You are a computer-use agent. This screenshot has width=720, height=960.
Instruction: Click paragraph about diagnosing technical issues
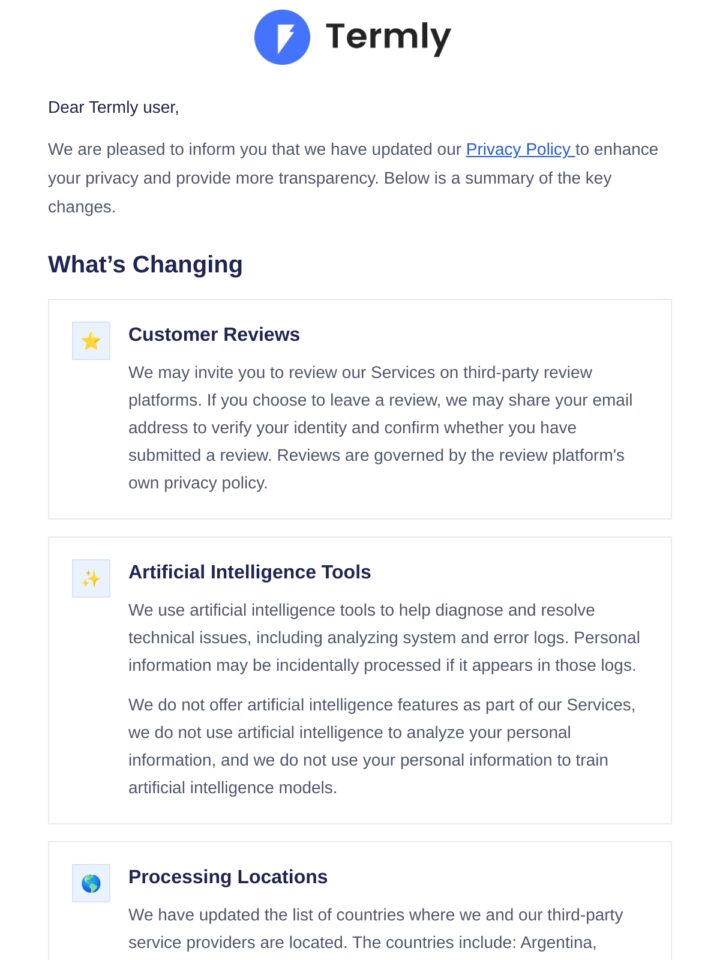pos(384,637)
